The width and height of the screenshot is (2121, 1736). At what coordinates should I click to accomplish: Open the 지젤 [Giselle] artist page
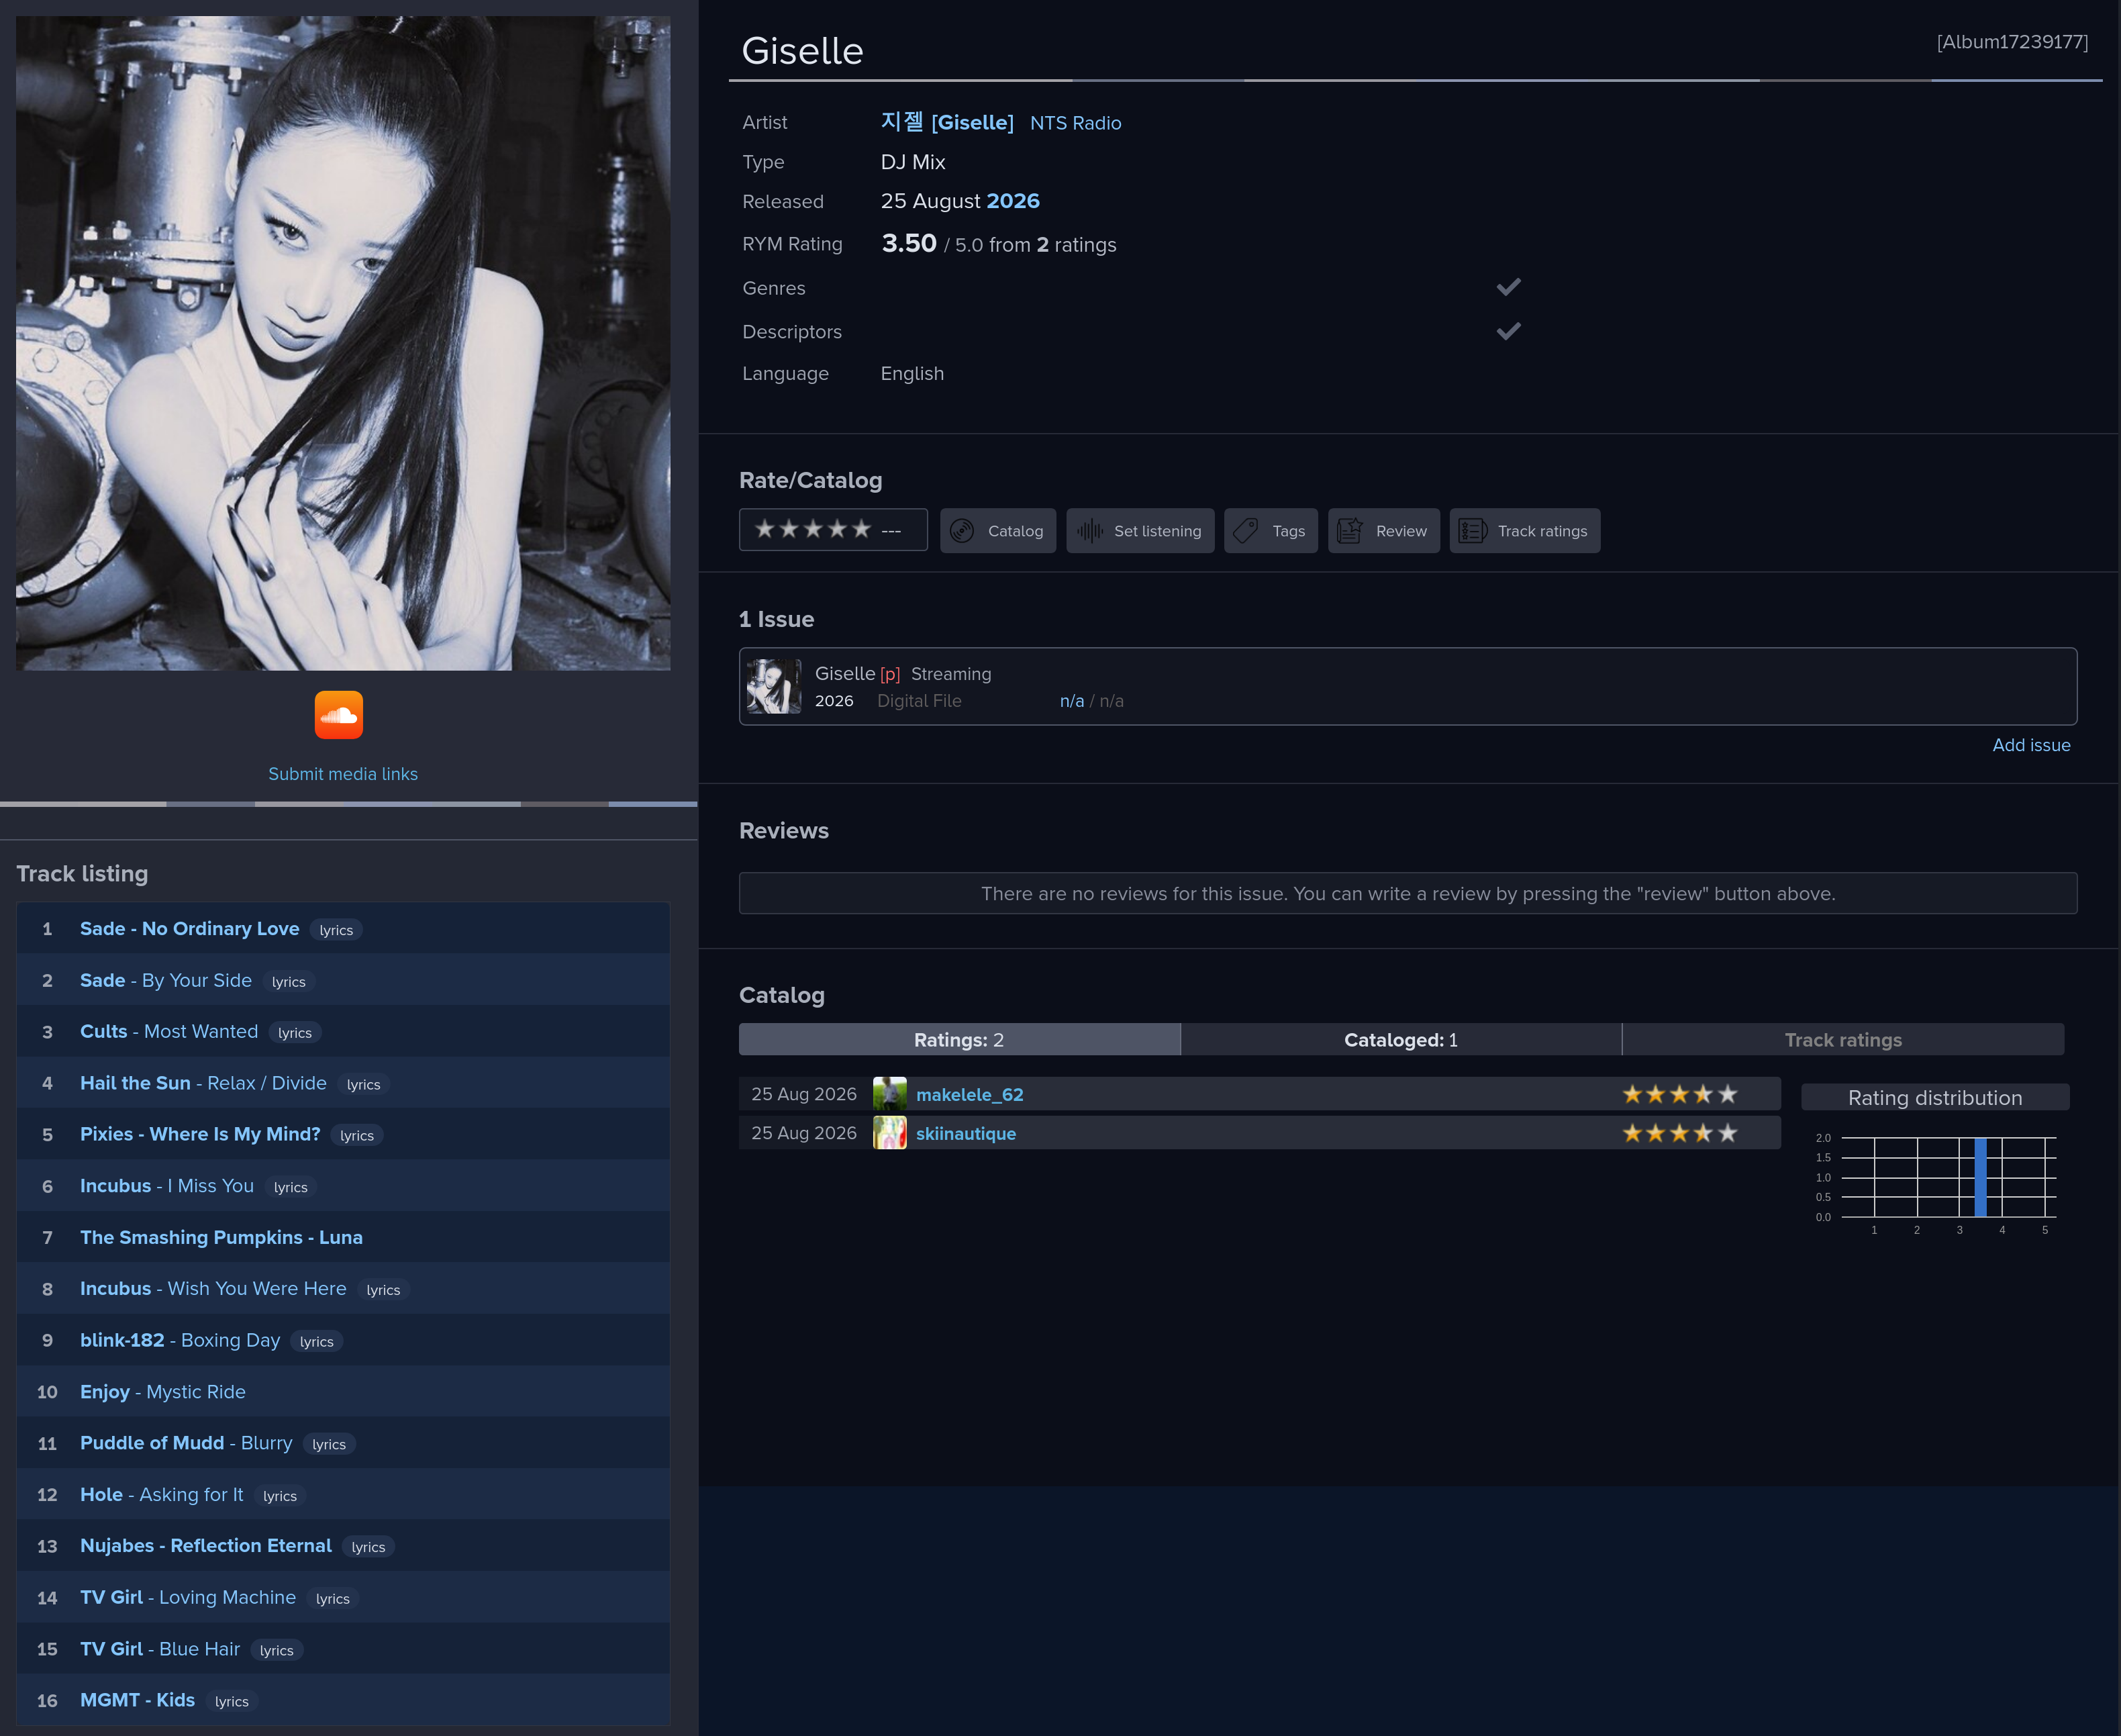(x=947, y=122)
